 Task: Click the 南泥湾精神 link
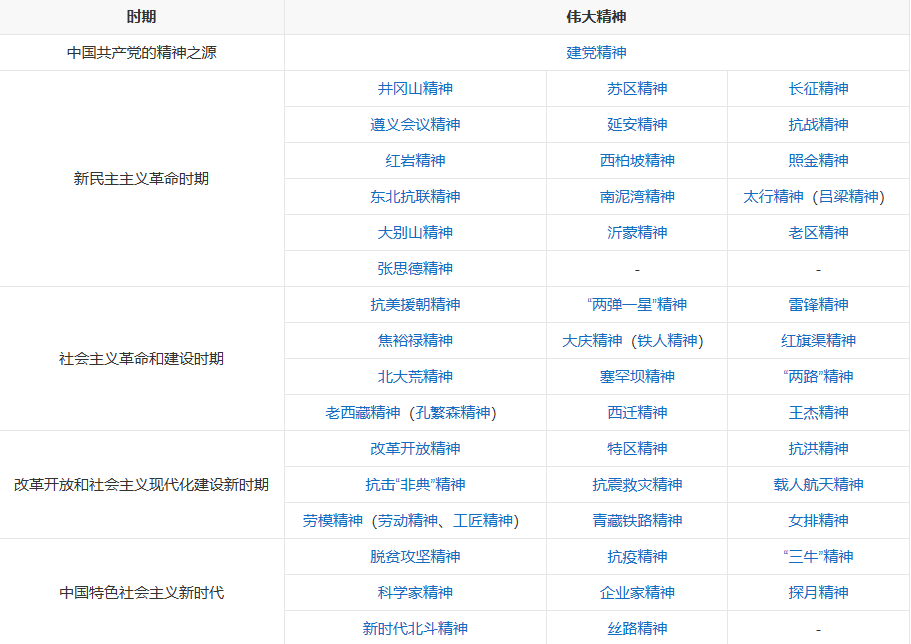pyautogui.click(x=637, y=197)
